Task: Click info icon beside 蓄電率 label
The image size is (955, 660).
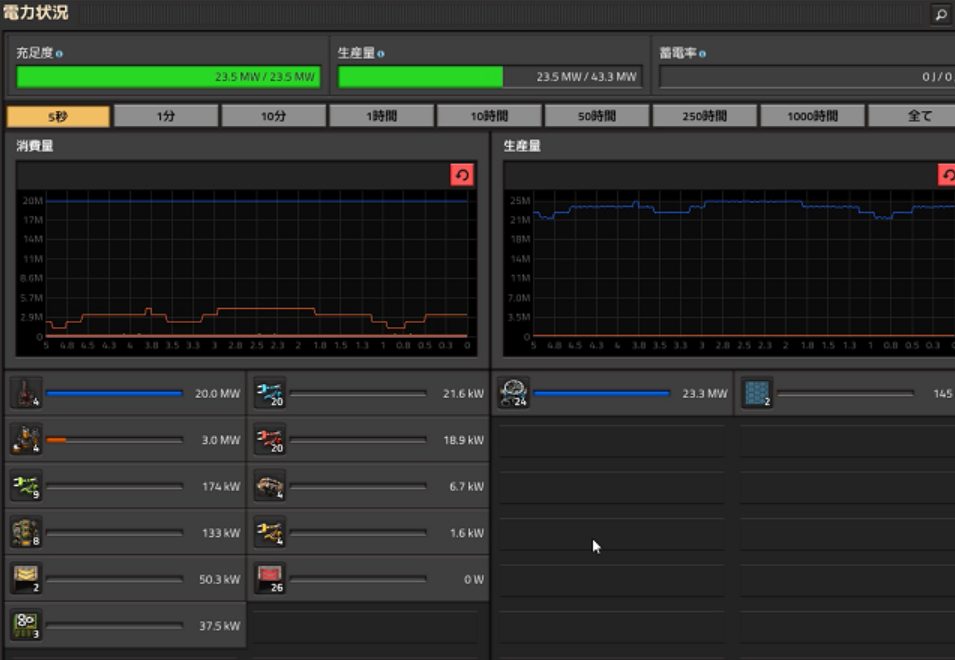Action: pyautogui.click(x=702, y=54)
